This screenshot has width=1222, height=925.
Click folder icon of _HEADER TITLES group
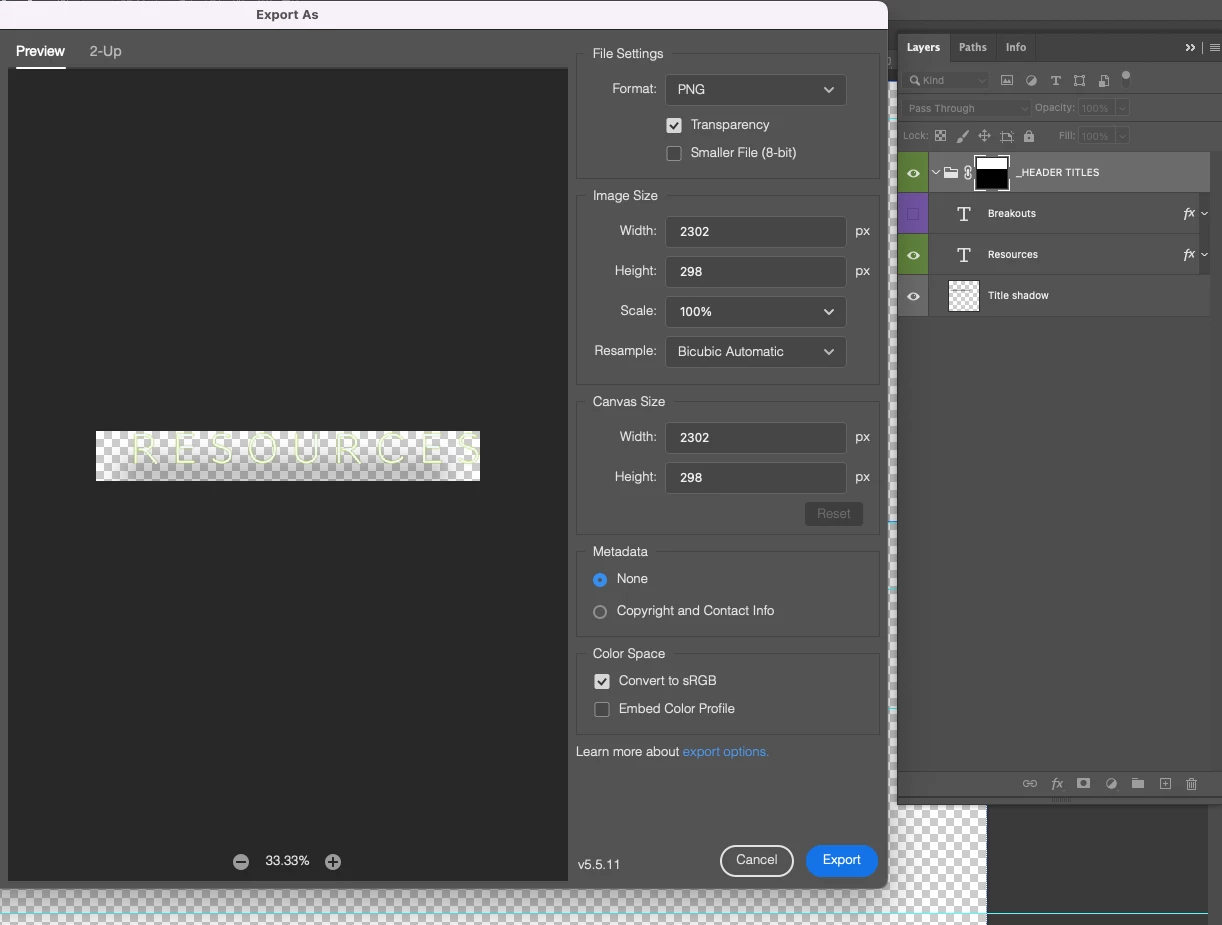pyautogui.click(x=951, y=173)
